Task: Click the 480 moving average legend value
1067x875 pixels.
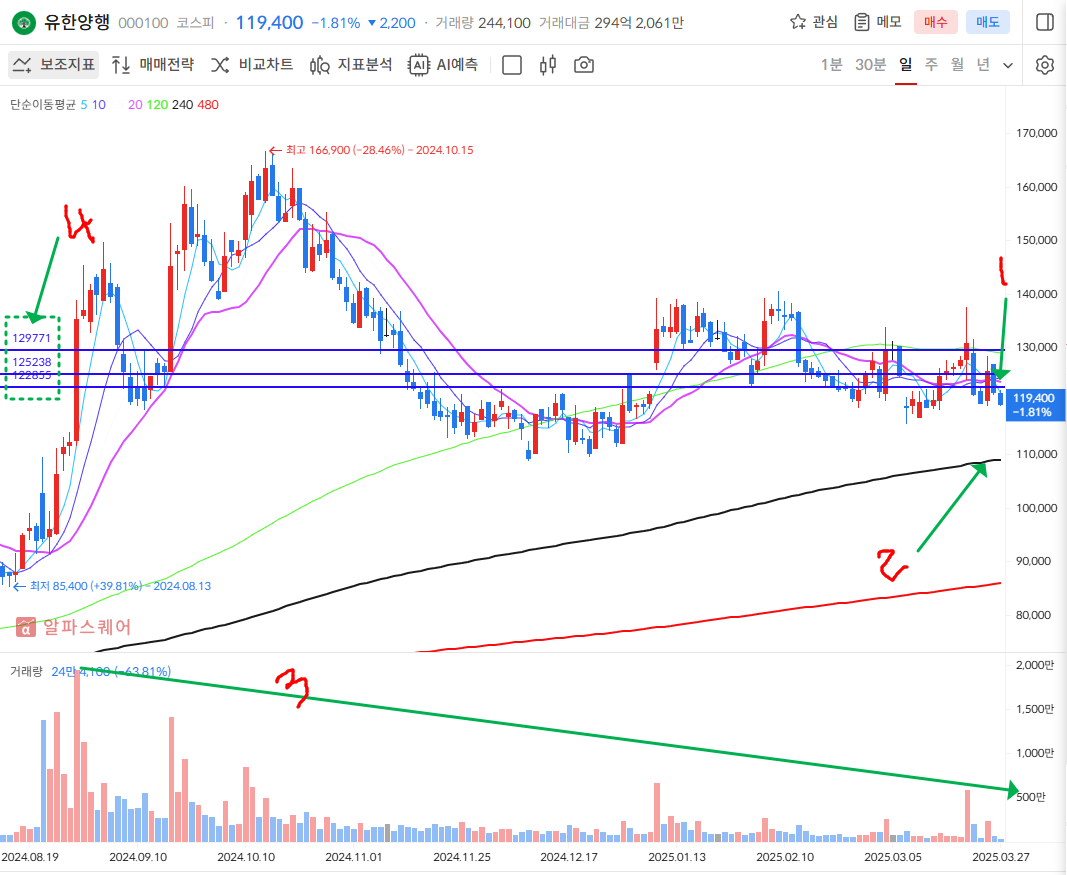Action: pyautogui.click(x=208, y=105)
